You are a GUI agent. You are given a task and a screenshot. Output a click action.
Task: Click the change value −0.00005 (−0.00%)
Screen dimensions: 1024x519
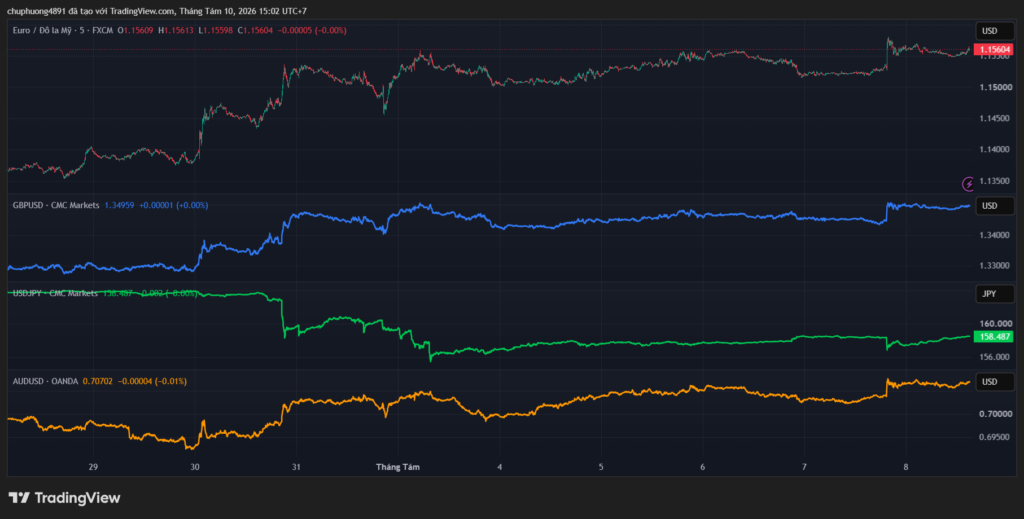tap(312, 30)
